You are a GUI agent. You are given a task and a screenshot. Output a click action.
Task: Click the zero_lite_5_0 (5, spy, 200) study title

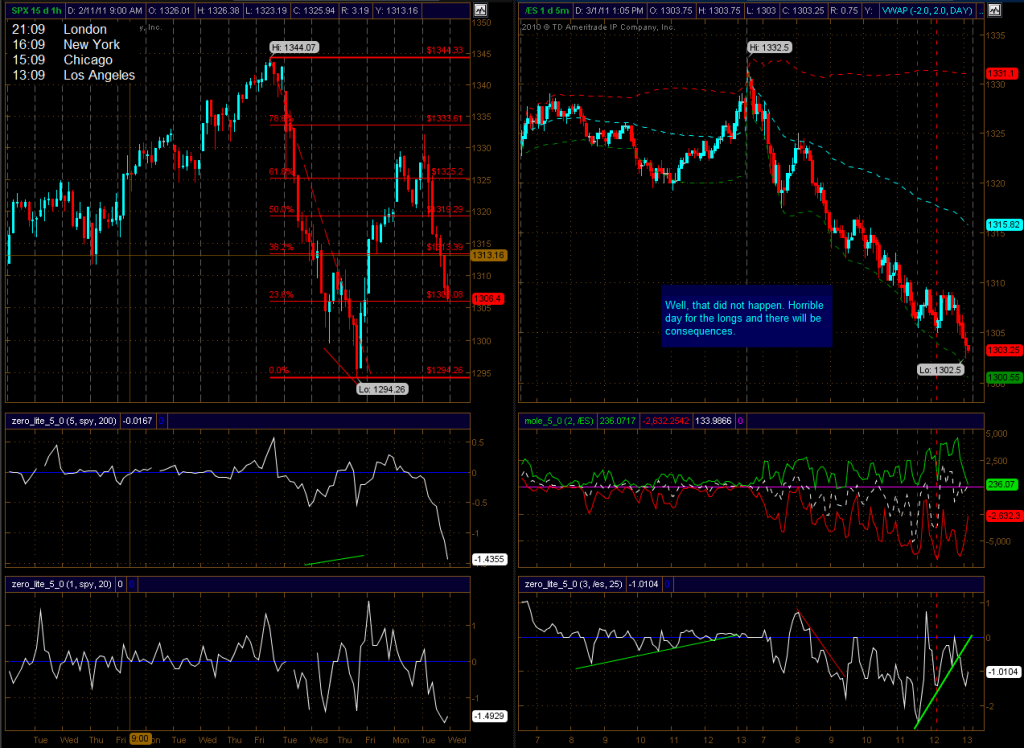tap(62, 421)
